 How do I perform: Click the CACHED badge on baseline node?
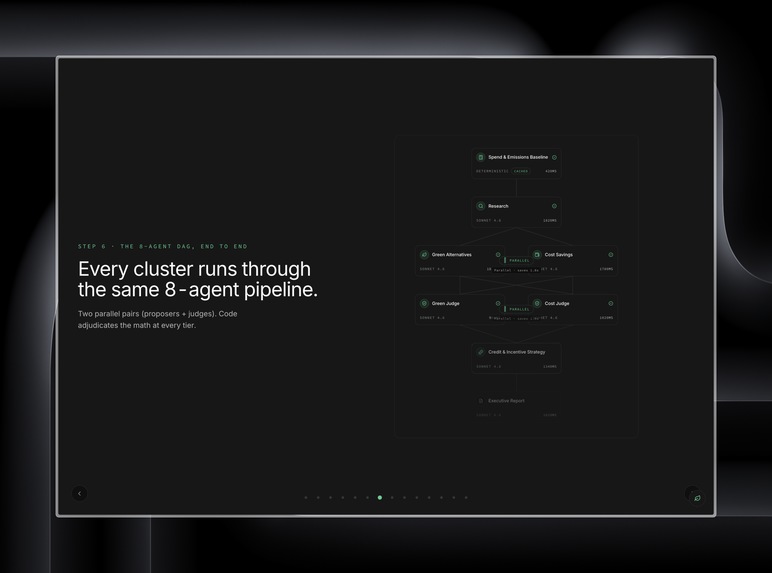pyautogui.click(x=521, y=171)
